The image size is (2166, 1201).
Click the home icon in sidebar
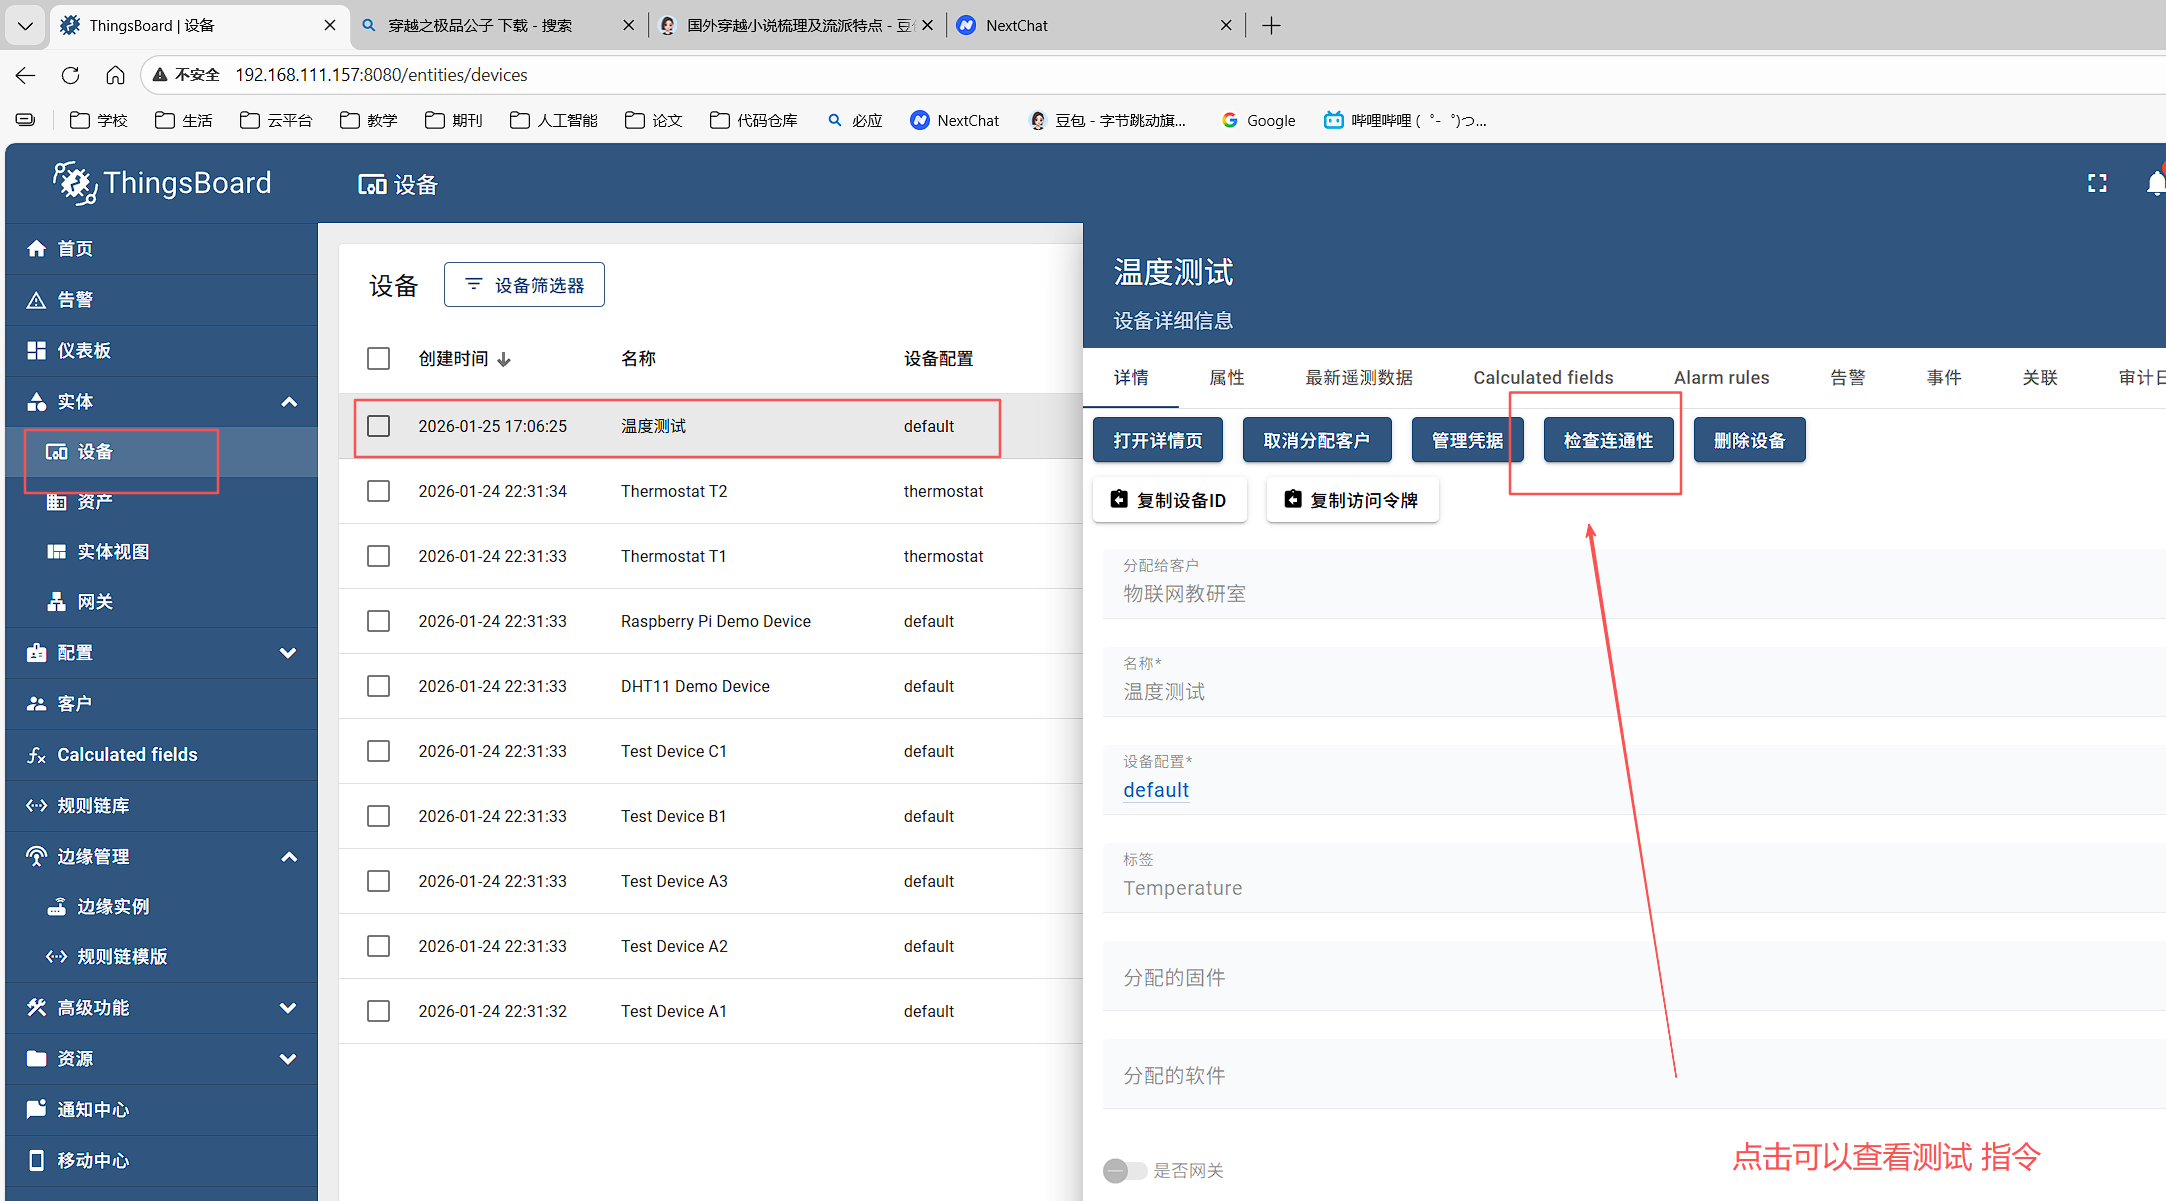(x=37, y=248)
